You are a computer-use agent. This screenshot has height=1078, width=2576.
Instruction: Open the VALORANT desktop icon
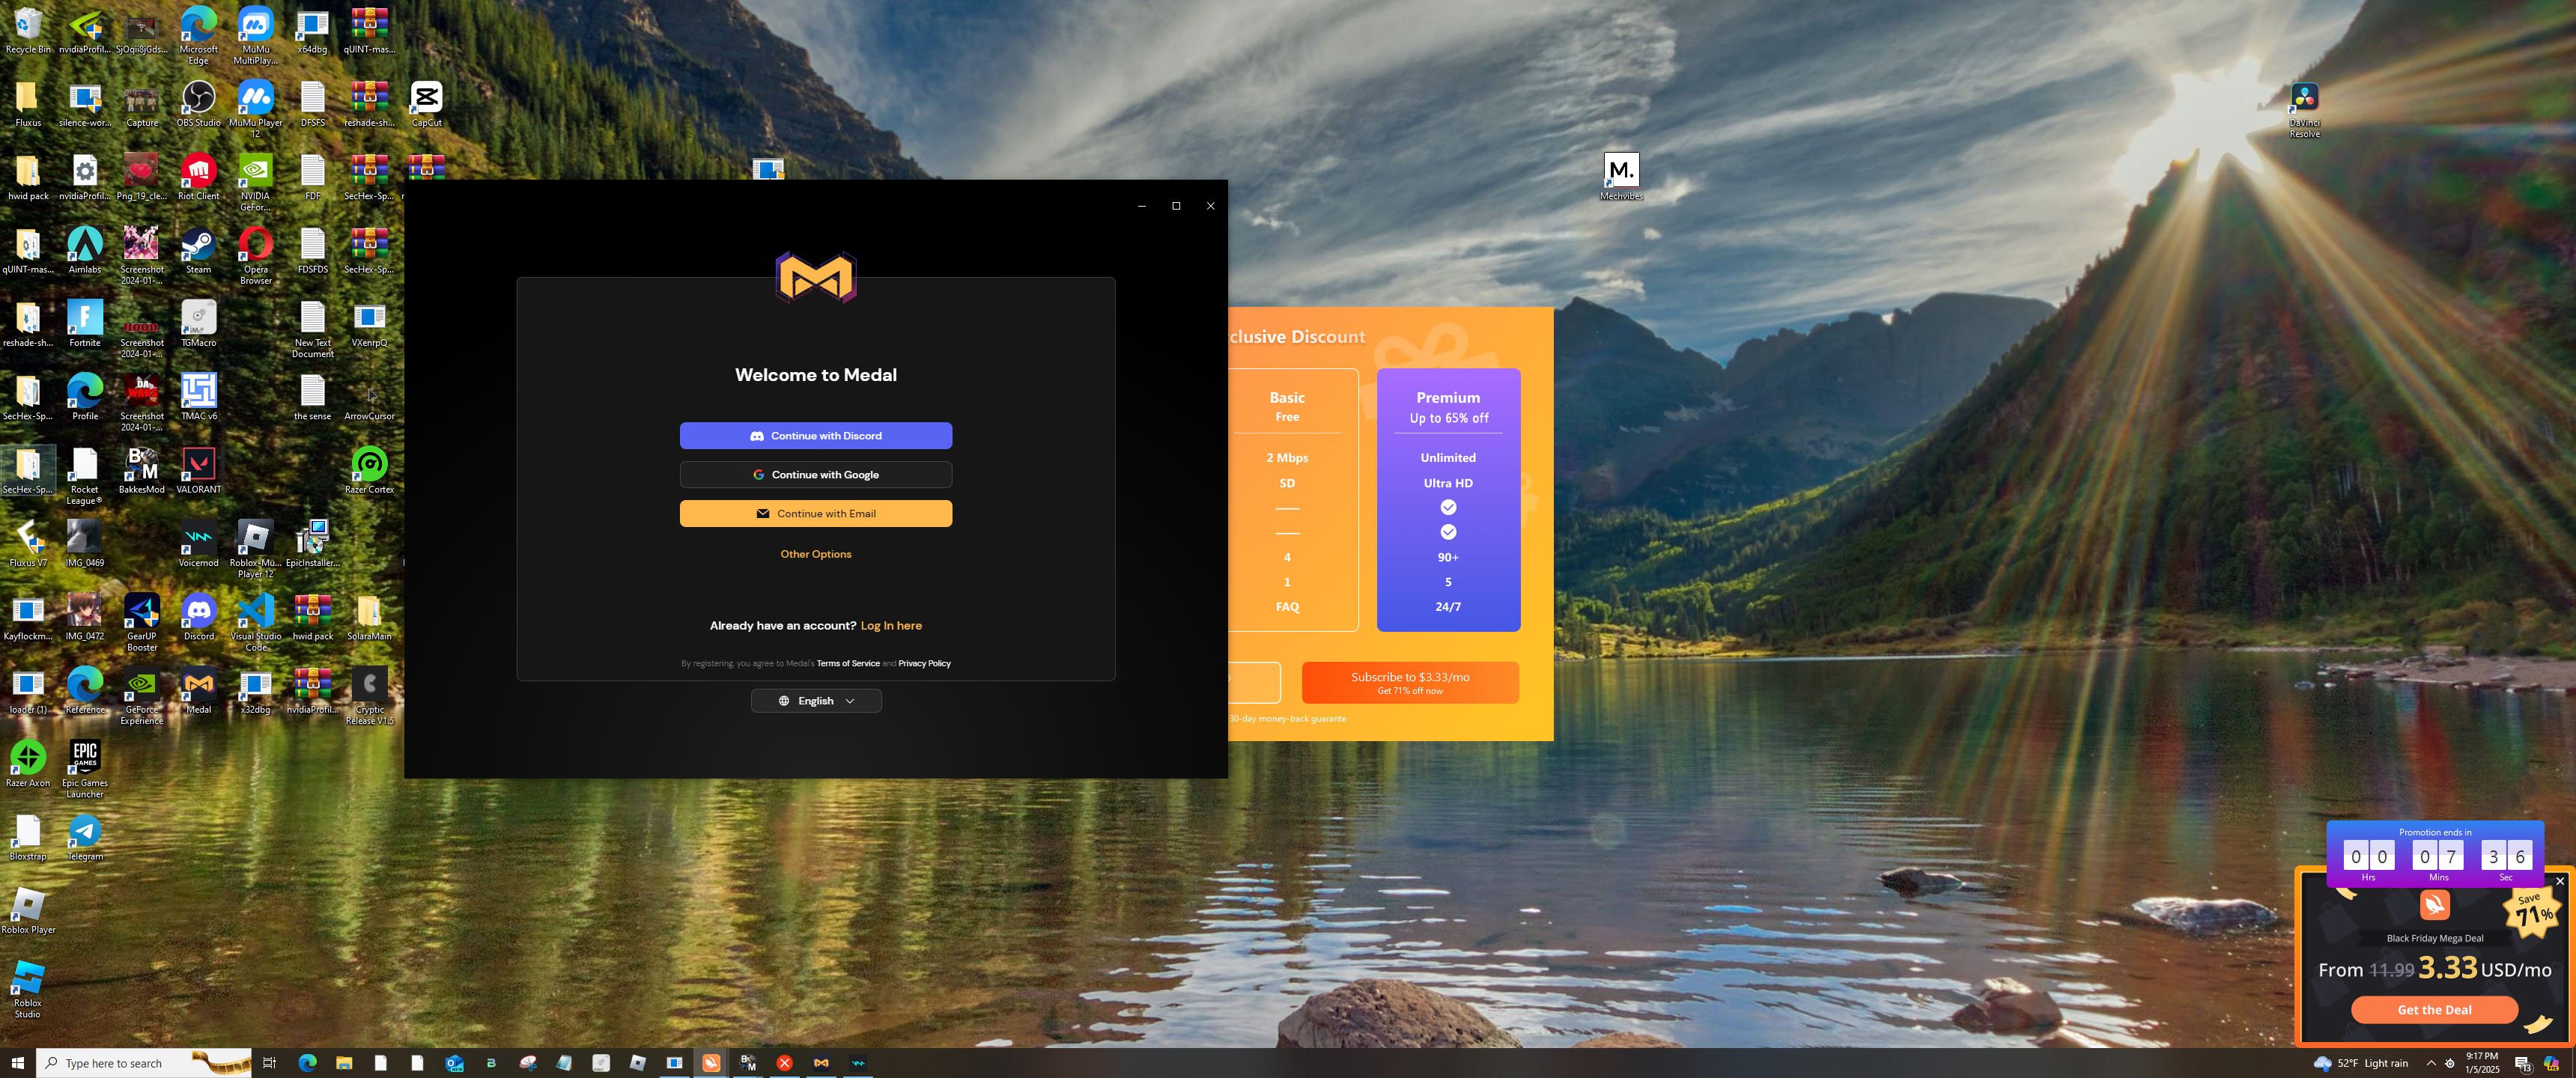(198, 466)
